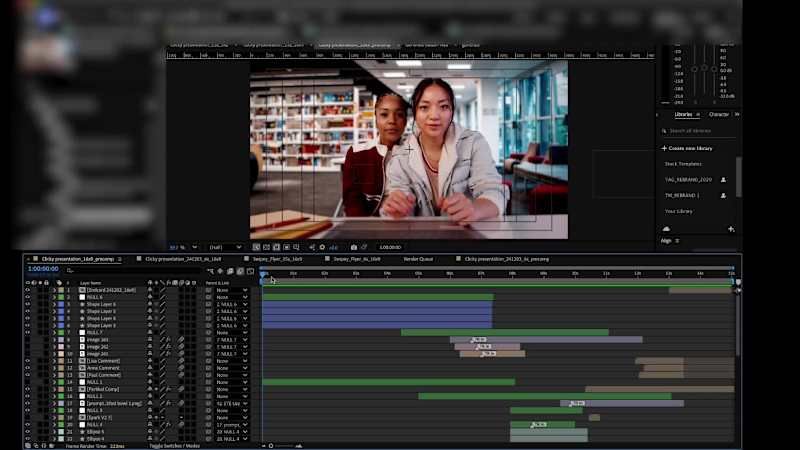Toggle the shy switch on the NULL 7 layer
Screen dimensions: 800x450
(150, 333)
